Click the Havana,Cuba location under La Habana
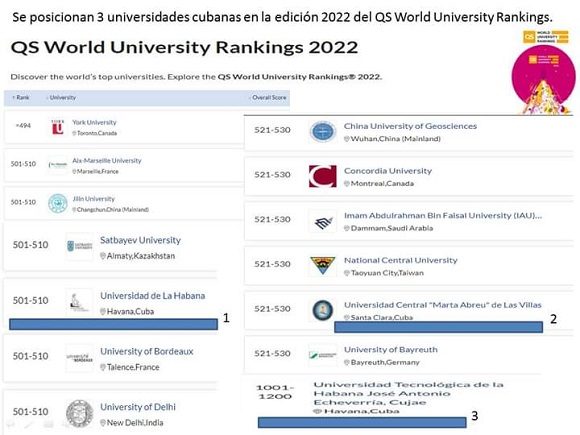This screenshot has width=580, height=435. 130,311
